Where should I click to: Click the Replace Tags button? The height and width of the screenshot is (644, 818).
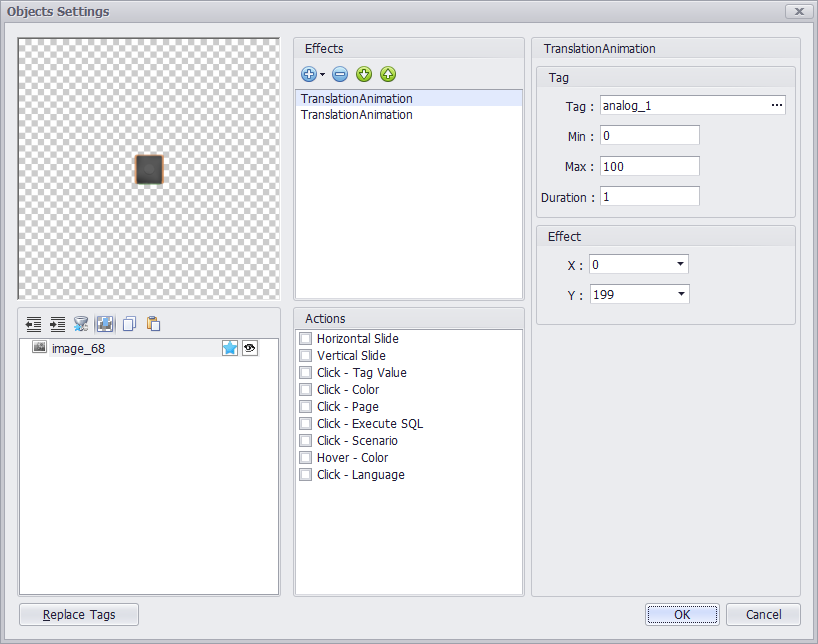79,614
